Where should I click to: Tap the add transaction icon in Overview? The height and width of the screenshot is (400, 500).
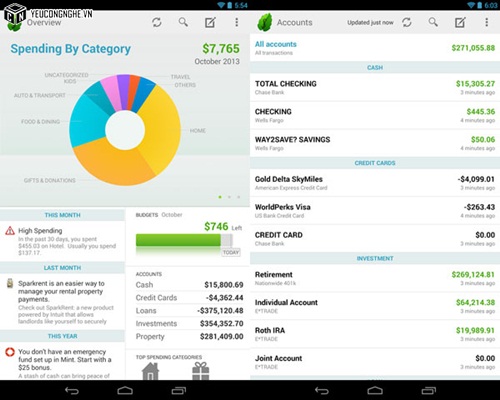coord(210,22)
